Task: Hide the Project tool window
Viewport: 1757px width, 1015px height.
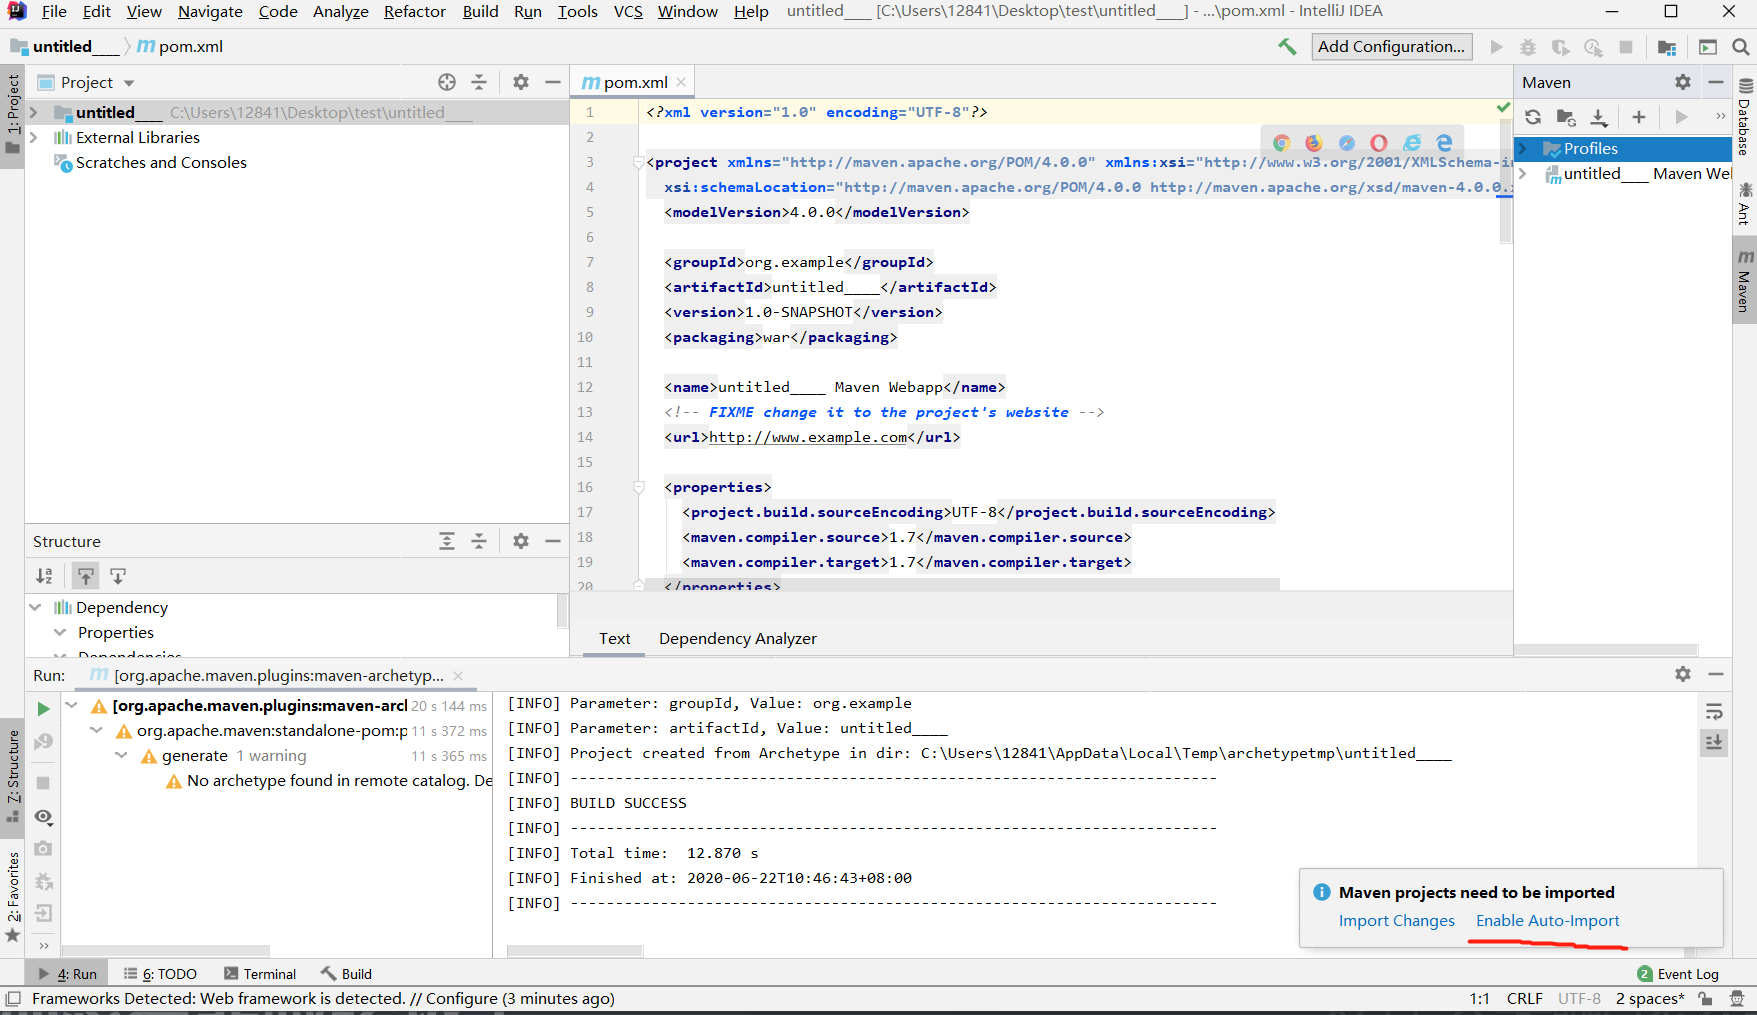Action: click(x=553, y=82)
